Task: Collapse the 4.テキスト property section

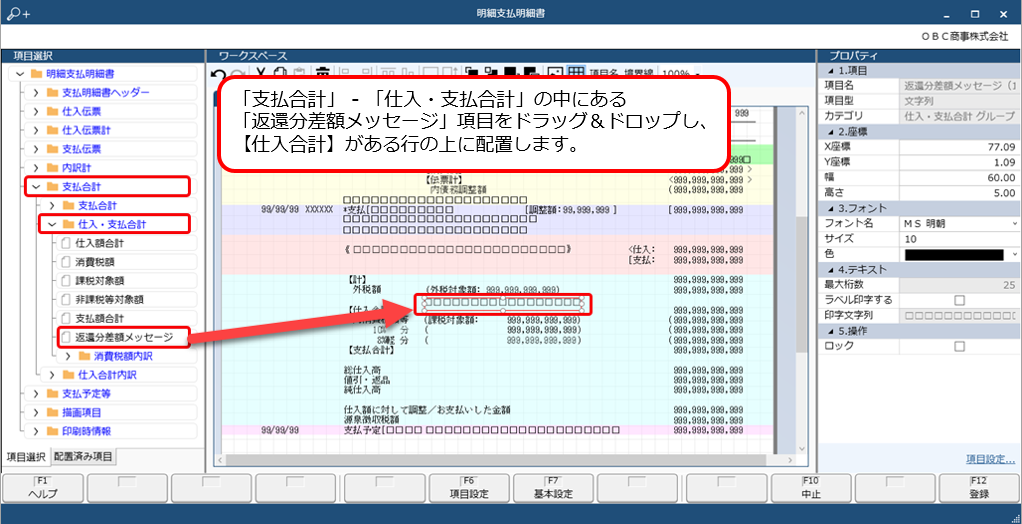Action: [x=829, y=270]
